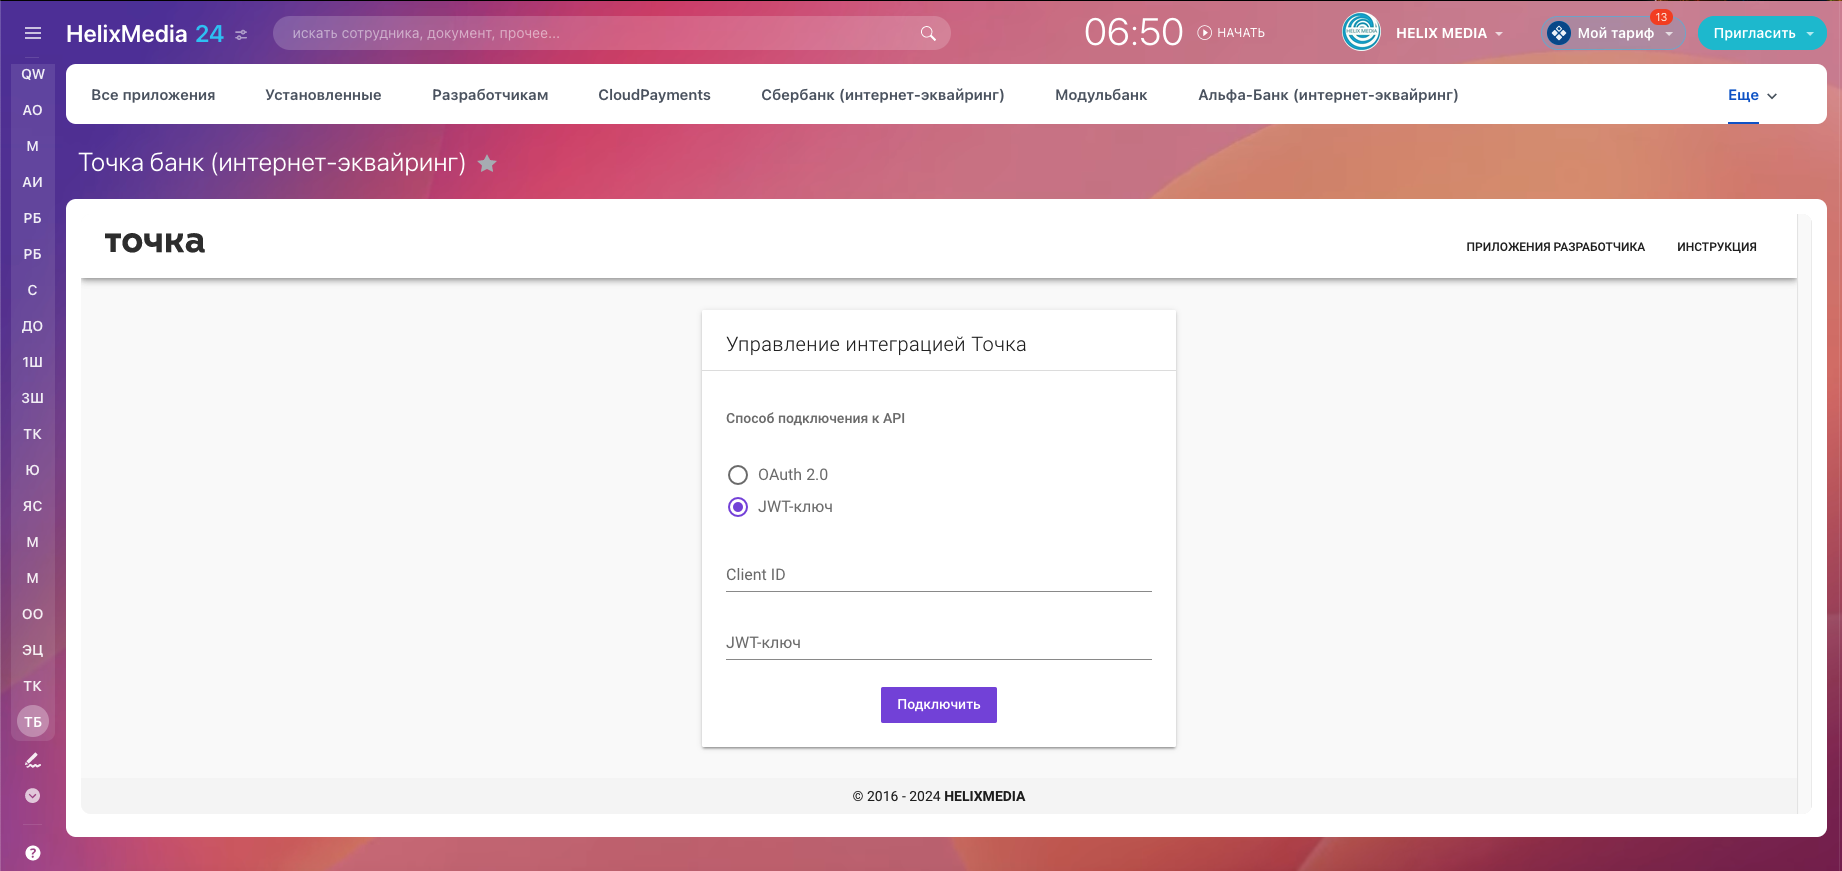1842x871 pixels.
Task: Click the Мой тариф button
Action: pyautogui.click(x=1614, y=33)
